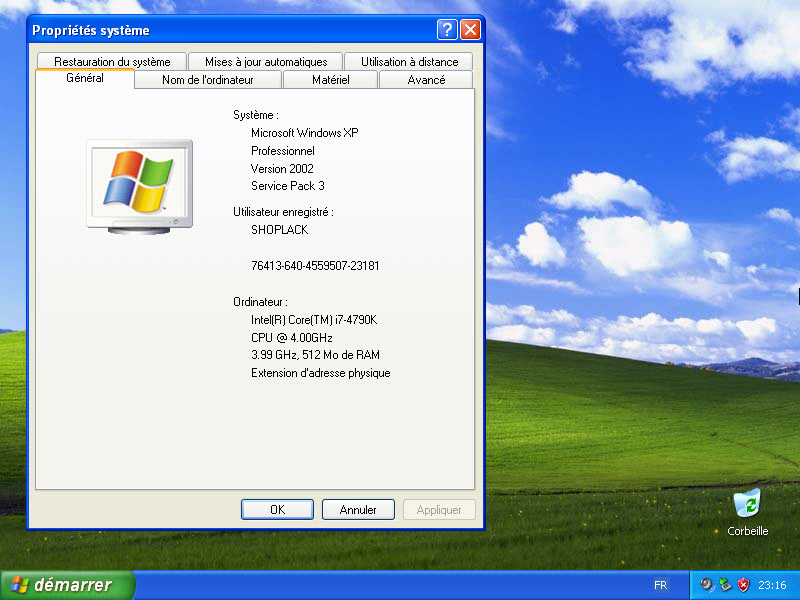Screen dimensions: 800x600
Task: Switch to the Restauration du système tab
Action: [112, 62]
